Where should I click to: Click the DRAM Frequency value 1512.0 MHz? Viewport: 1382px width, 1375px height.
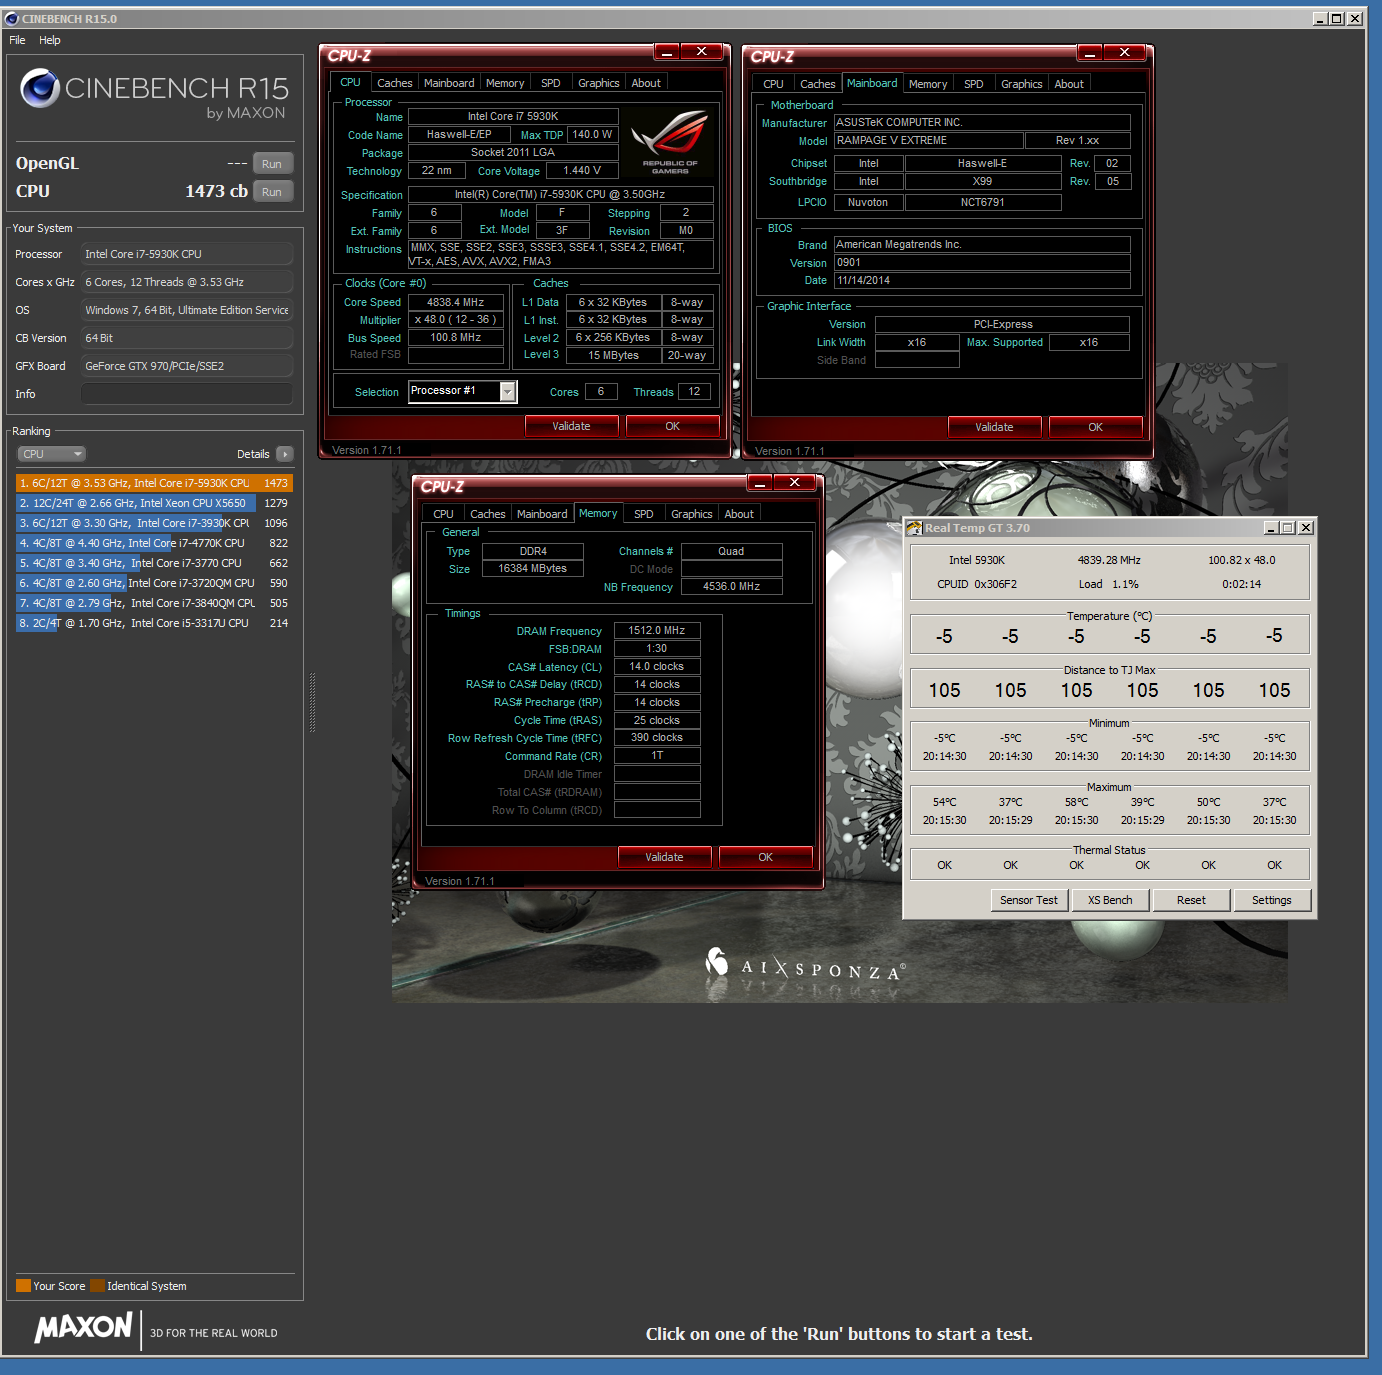coord(657,631)
